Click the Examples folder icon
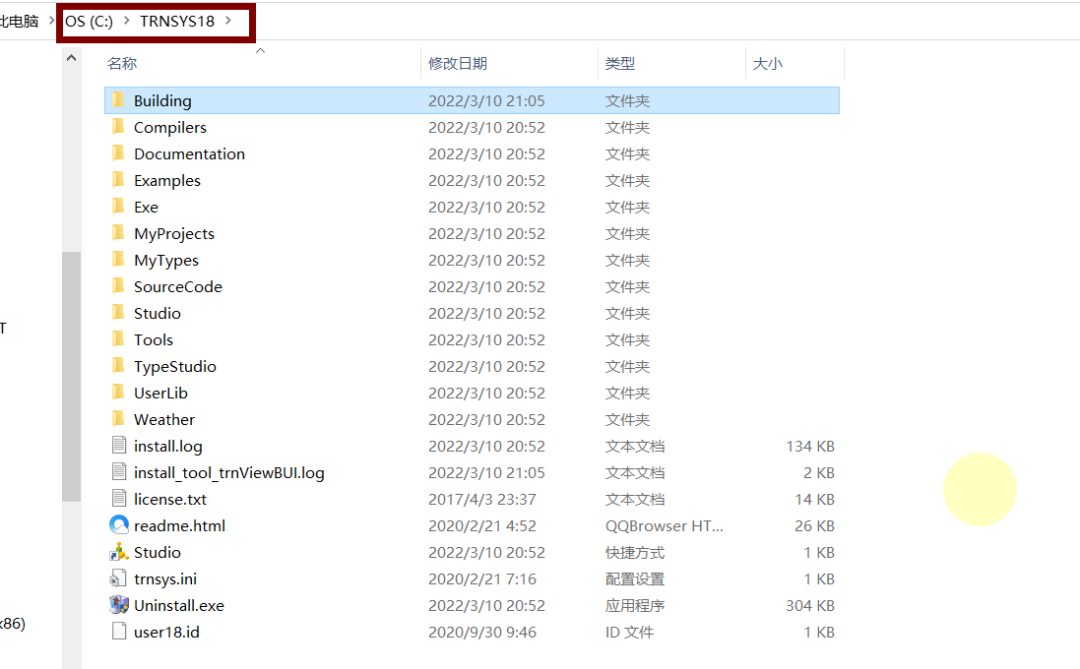Screen dimensions: 1080x669 tap(118, 180)
